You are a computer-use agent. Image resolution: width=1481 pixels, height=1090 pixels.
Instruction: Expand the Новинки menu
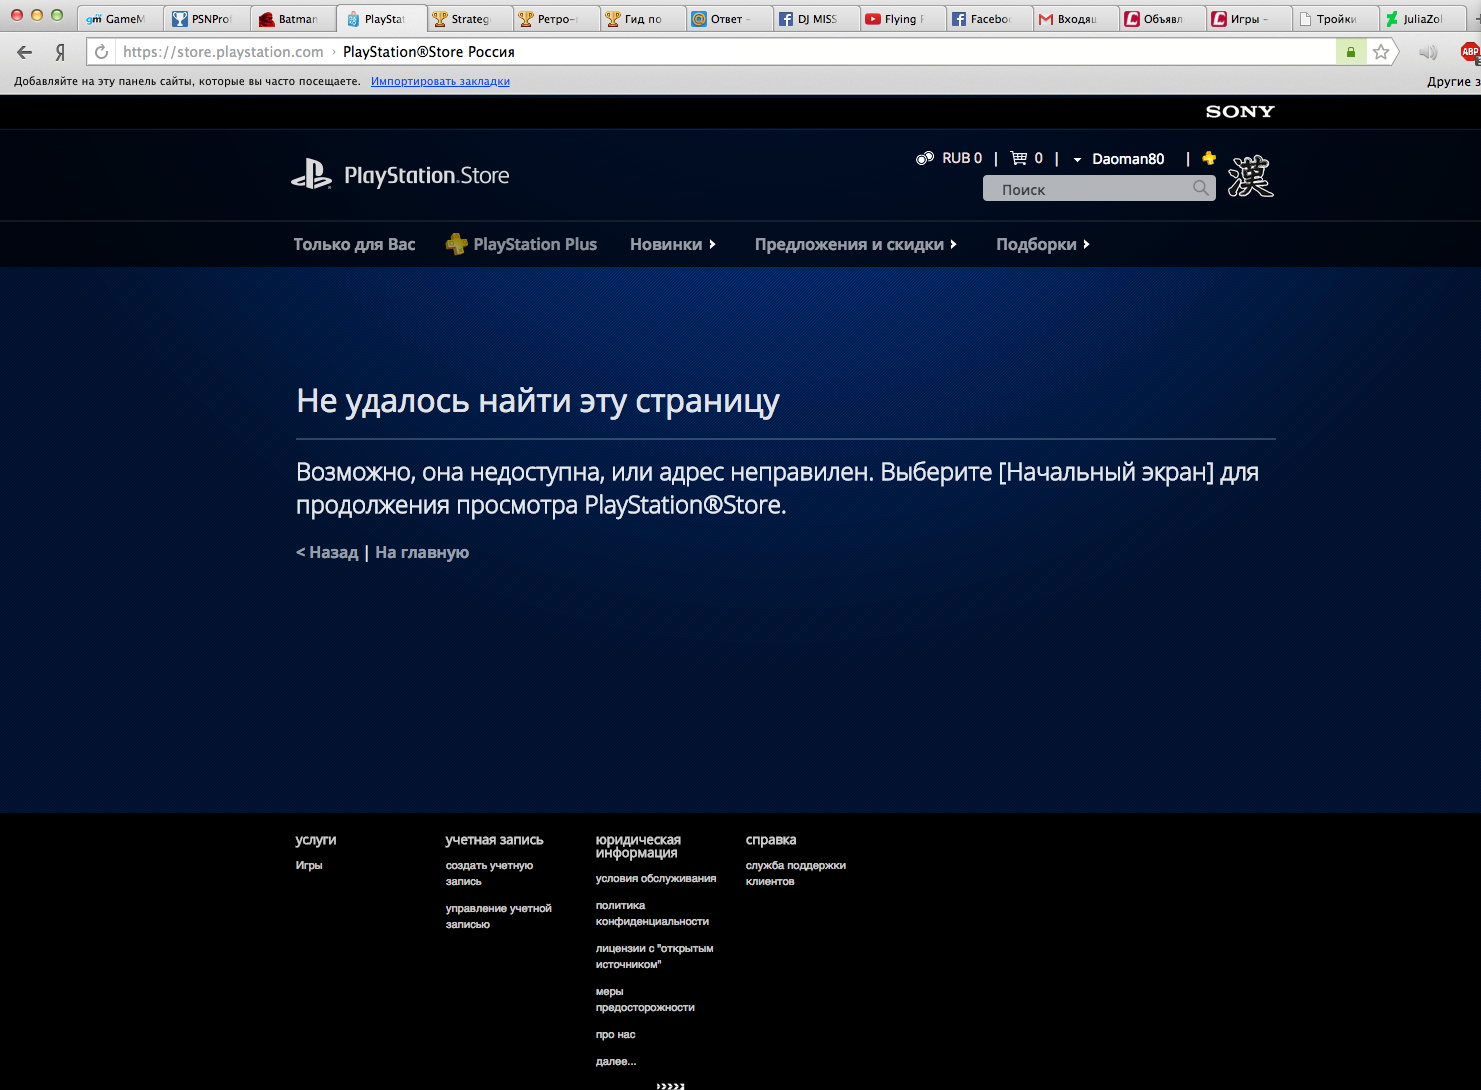tap(673, 244)
